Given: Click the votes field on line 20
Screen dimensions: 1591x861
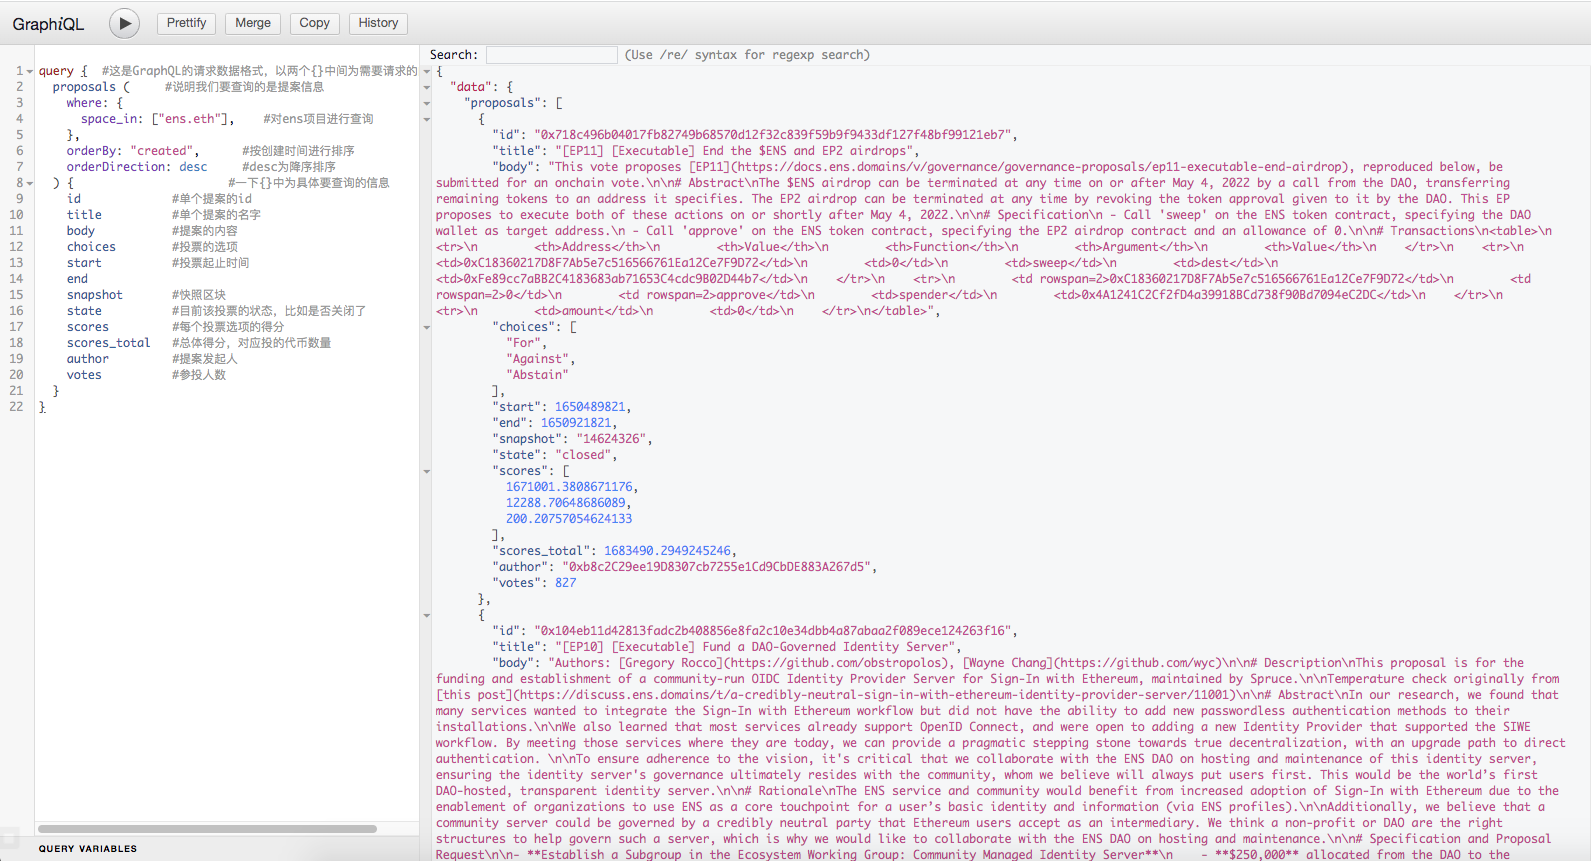Looking at the screenshot, I should (x=84, y=375).
